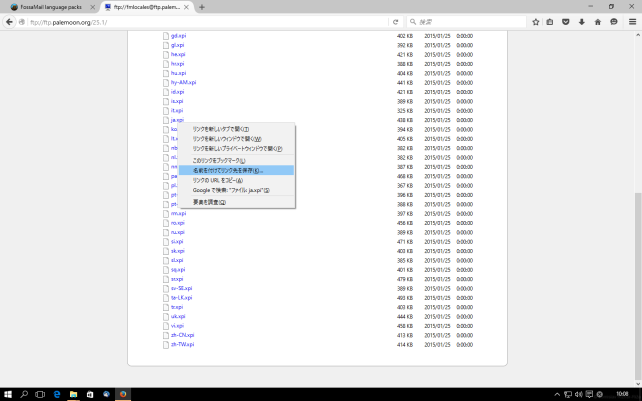Viewport: 642px width, 401px height.
Task: Focus the search box in toolbar
Action: tap(467, 22)
